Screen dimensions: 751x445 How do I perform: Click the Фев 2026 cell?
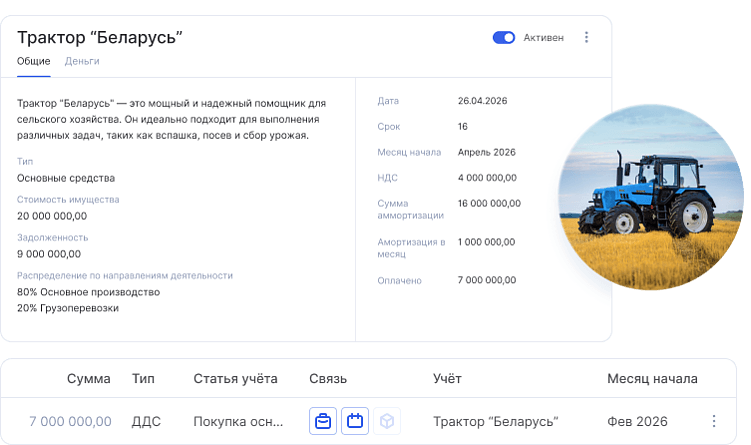[637, 421]
